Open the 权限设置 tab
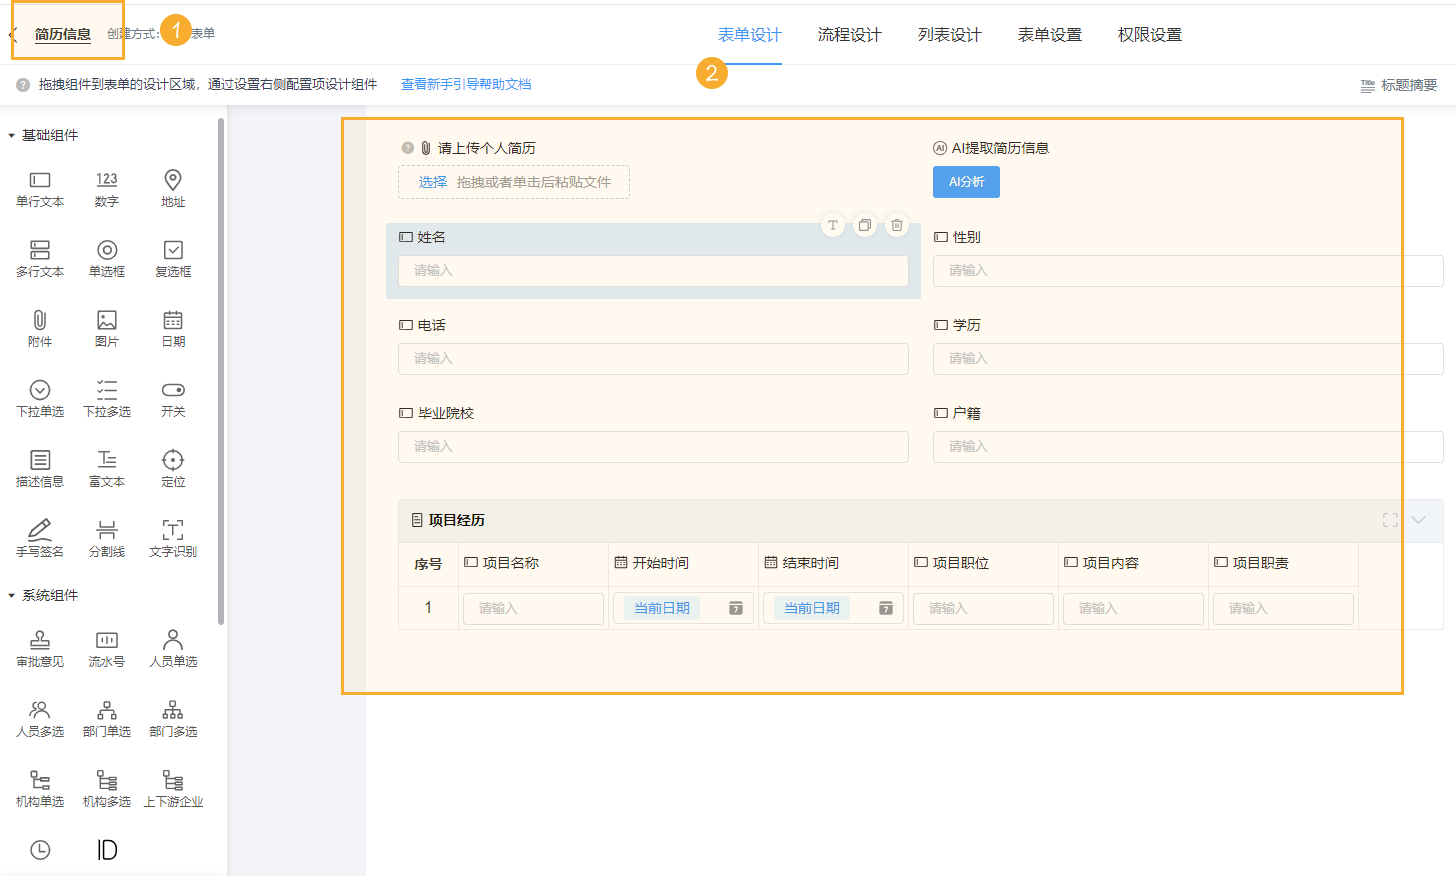1456x876 pixels. coord(1149,33)
